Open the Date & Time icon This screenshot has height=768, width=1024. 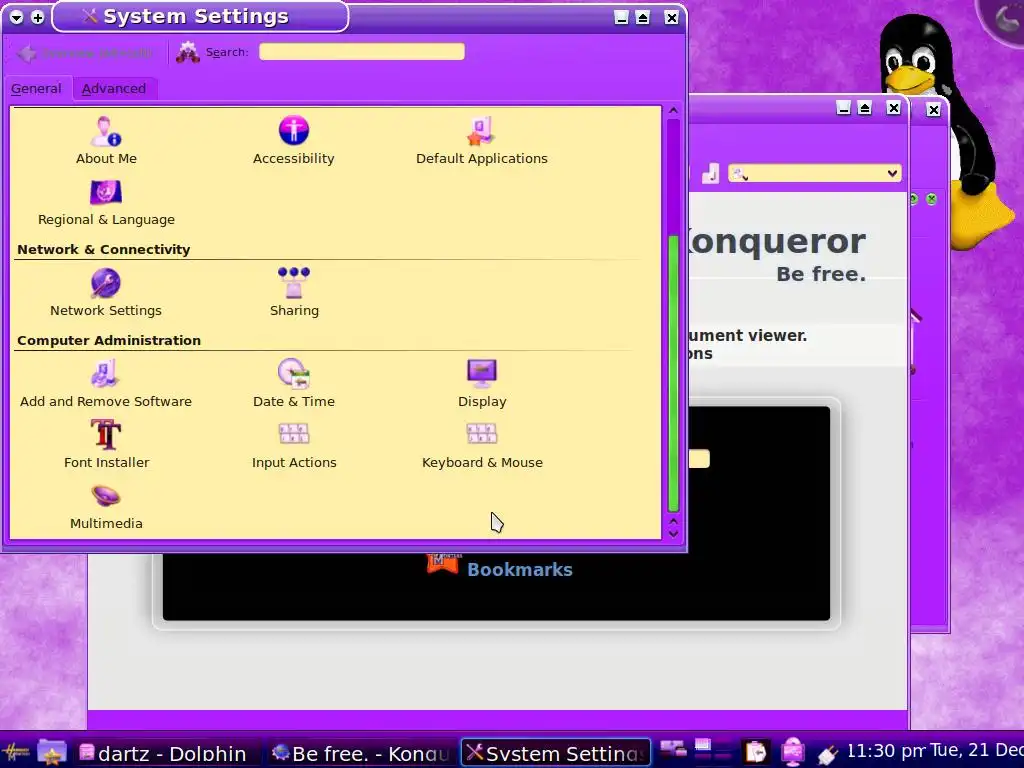(294, 374)
